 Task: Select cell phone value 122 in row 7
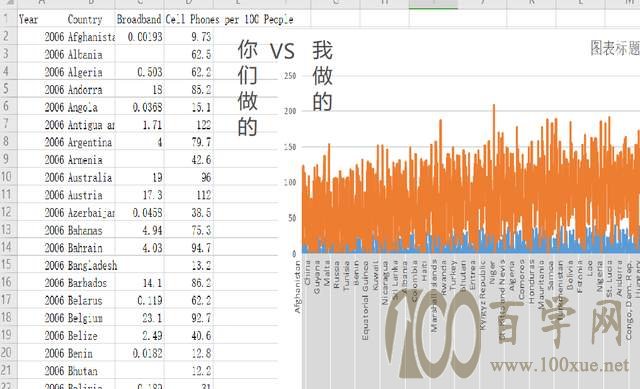[x=189, y=125]
